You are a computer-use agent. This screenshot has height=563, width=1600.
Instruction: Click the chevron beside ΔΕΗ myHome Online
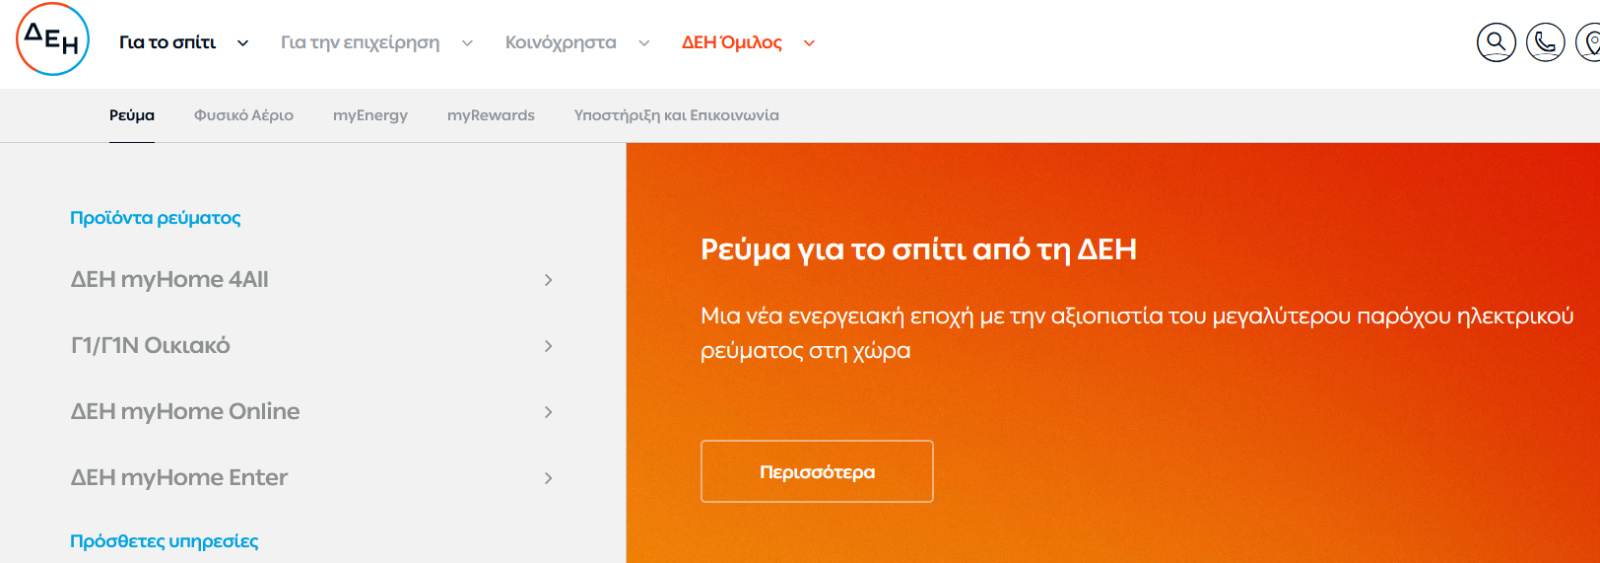click(548, 412)
